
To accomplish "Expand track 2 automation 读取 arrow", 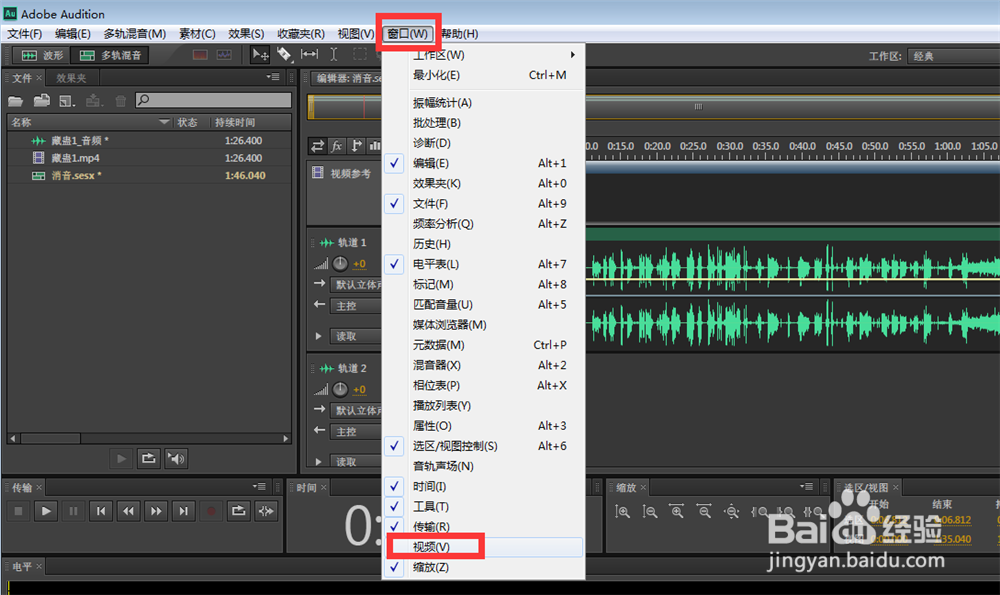I will click(x=318, y=461).
